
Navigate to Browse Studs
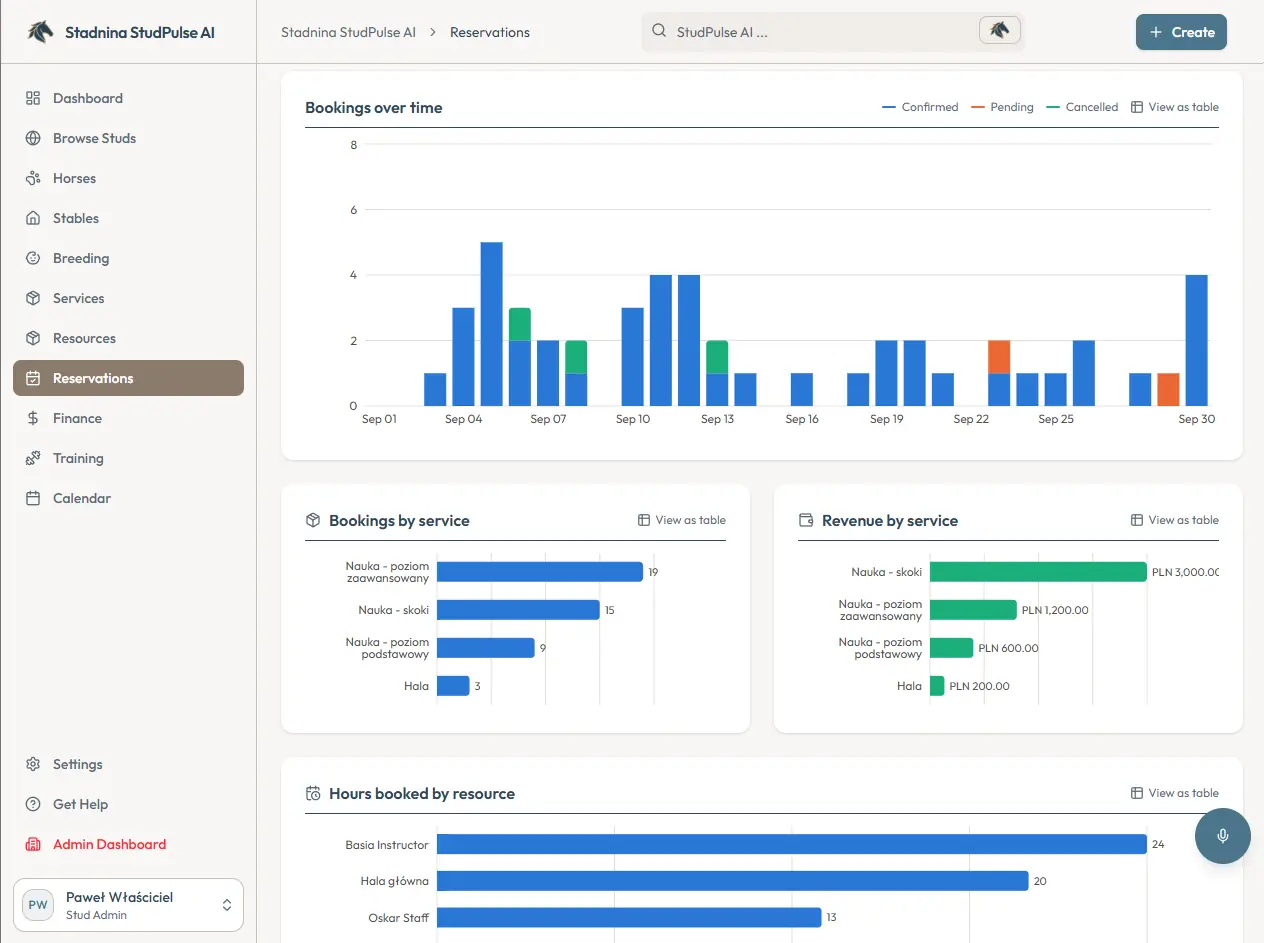(x=128, y=138)
